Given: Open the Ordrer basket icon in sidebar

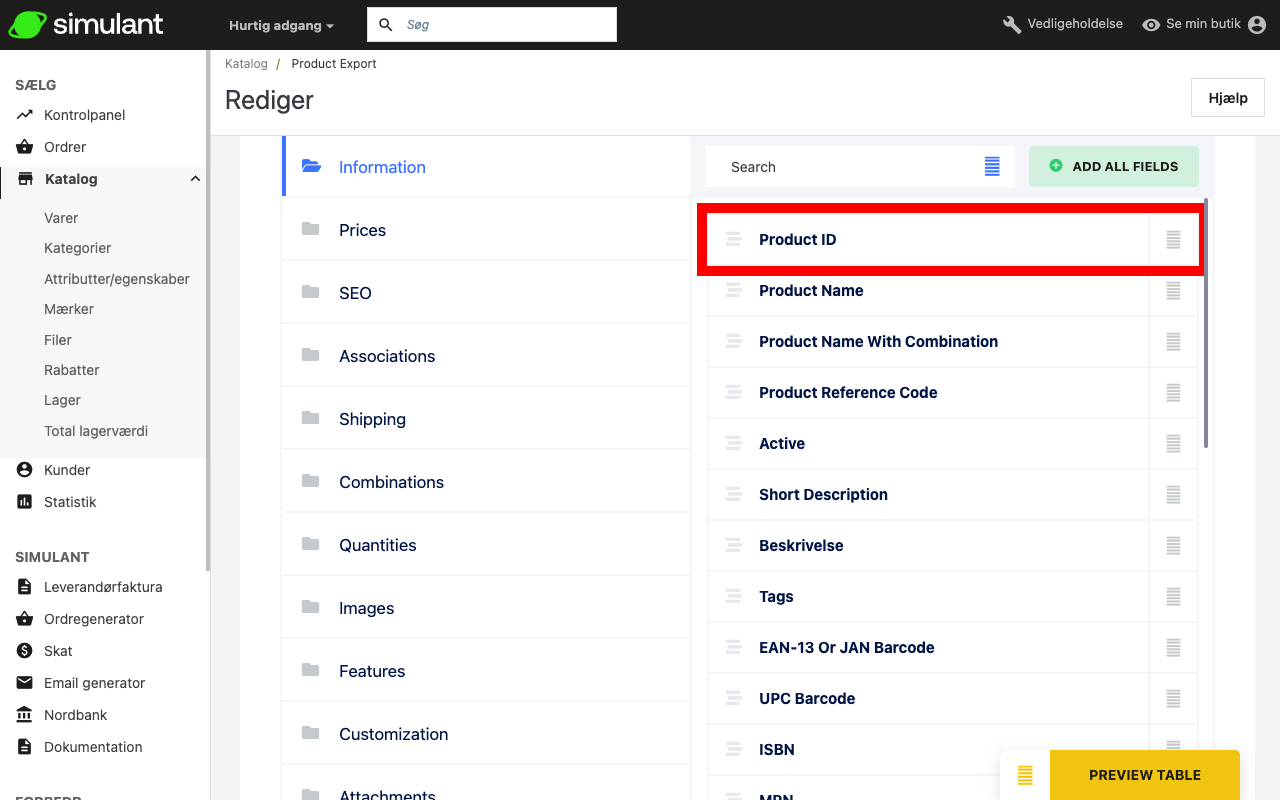Looking at the screenshot, I should click(x=25, y=147).
